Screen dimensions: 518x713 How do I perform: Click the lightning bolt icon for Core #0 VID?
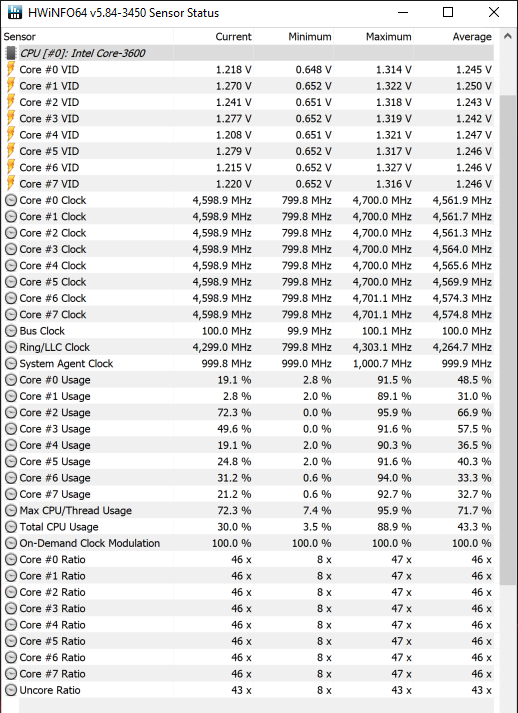[x=11, y=70]
